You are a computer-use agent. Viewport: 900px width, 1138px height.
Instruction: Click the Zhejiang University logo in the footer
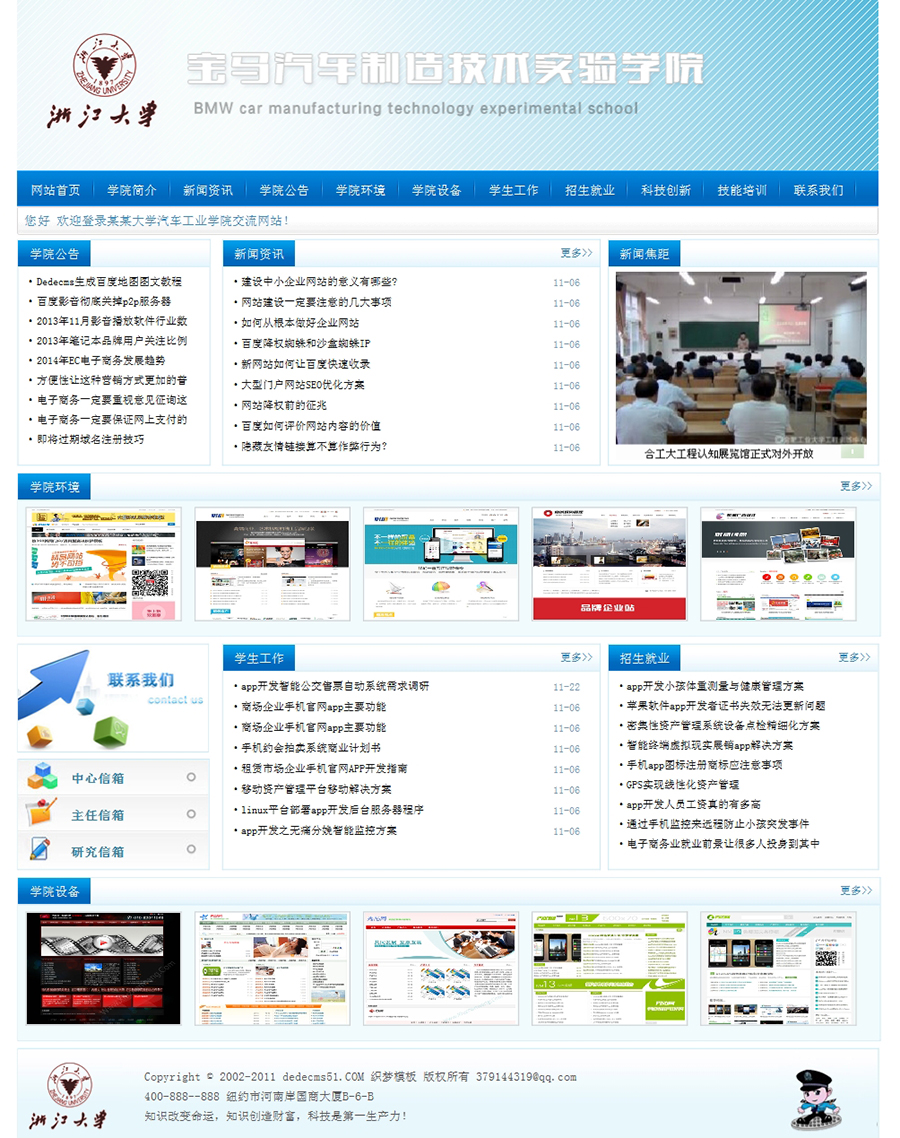(66, 1096)
